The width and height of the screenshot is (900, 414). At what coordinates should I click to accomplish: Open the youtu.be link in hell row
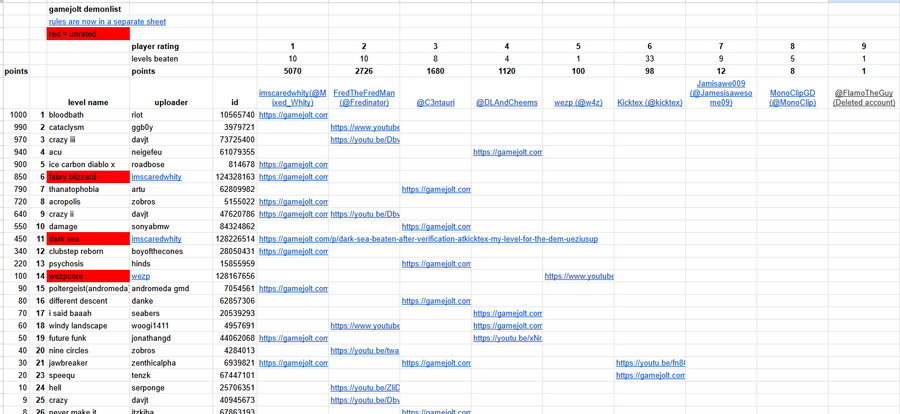(365, 388)
